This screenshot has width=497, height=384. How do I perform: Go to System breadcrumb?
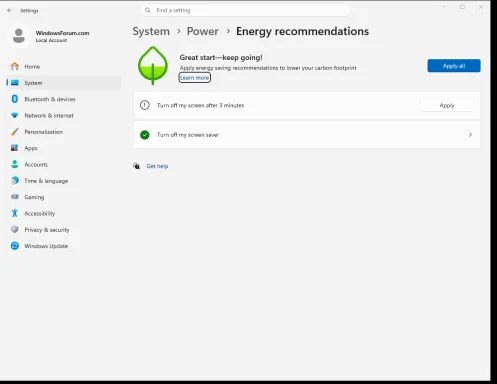151,31
